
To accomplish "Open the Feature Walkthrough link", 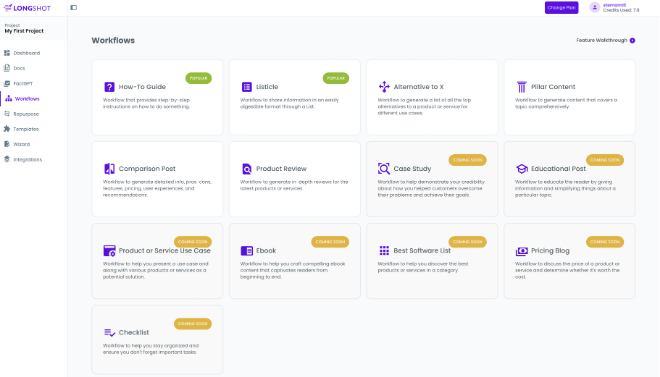I will click(606, 40).
